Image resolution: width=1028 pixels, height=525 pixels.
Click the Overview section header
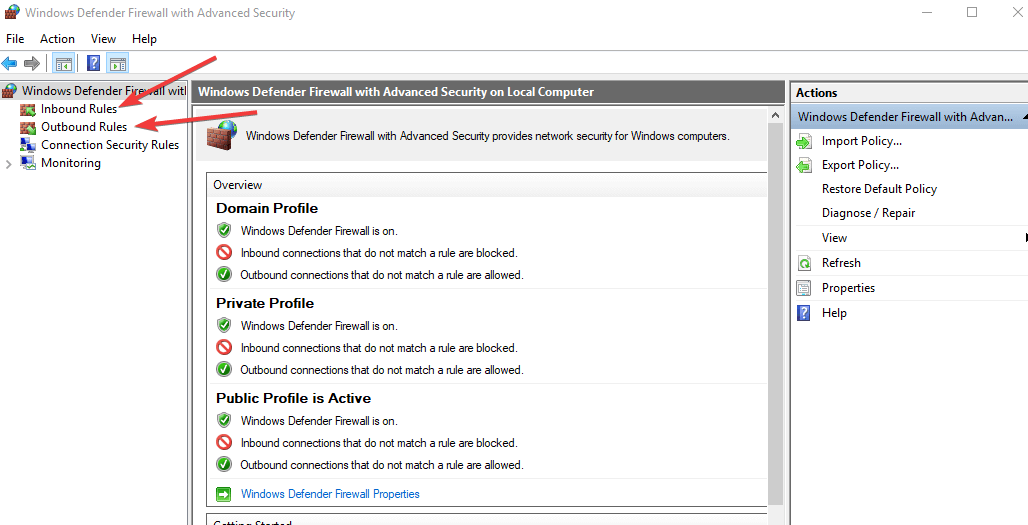coord(486,185)
